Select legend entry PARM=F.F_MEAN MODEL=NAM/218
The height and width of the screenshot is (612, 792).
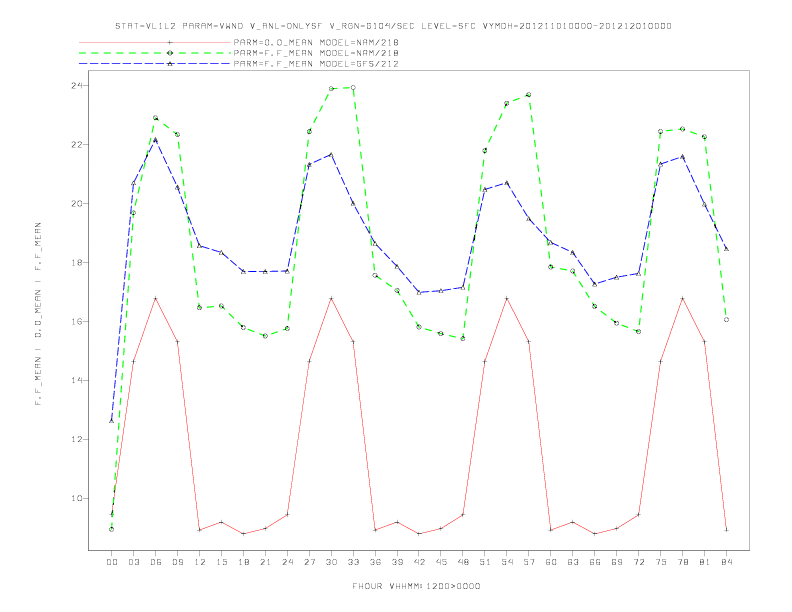click(x=316, y=53)
